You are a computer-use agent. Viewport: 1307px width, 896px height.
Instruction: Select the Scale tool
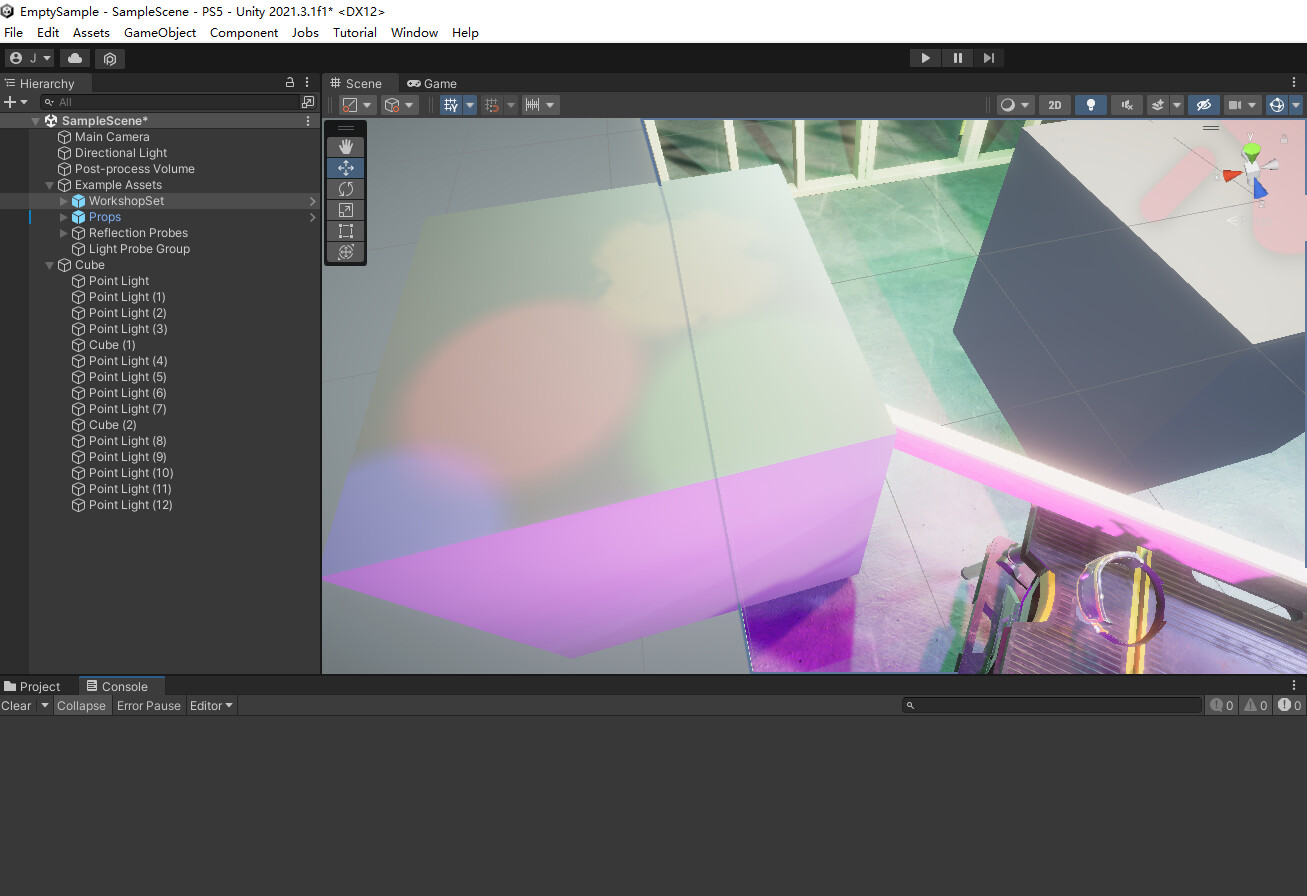coord(345,209)
